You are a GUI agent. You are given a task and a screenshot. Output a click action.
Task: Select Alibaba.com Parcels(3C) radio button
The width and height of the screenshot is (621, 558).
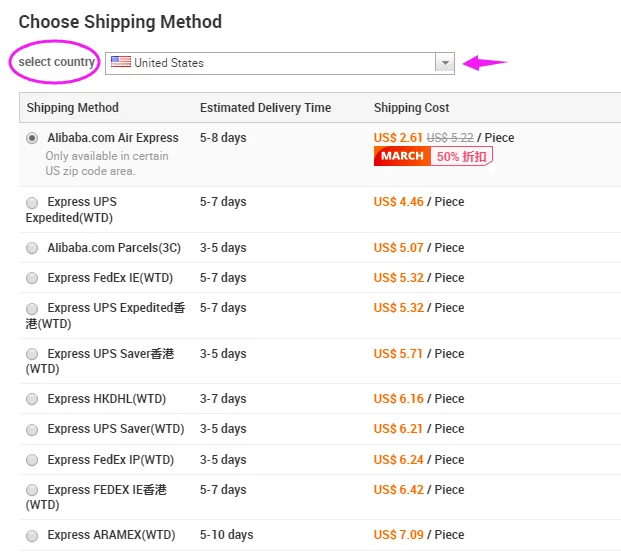pos(33,248)
